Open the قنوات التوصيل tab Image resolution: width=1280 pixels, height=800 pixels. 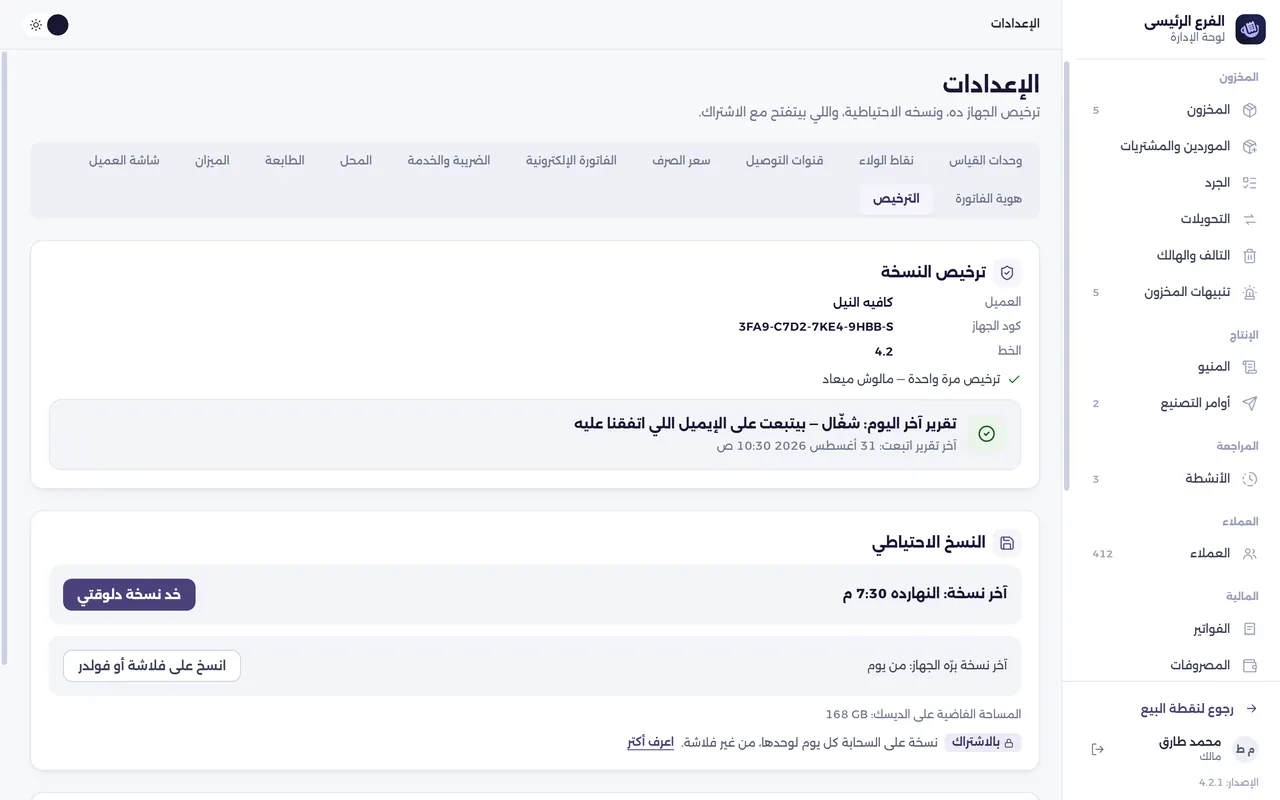click(x=785, y=161)
